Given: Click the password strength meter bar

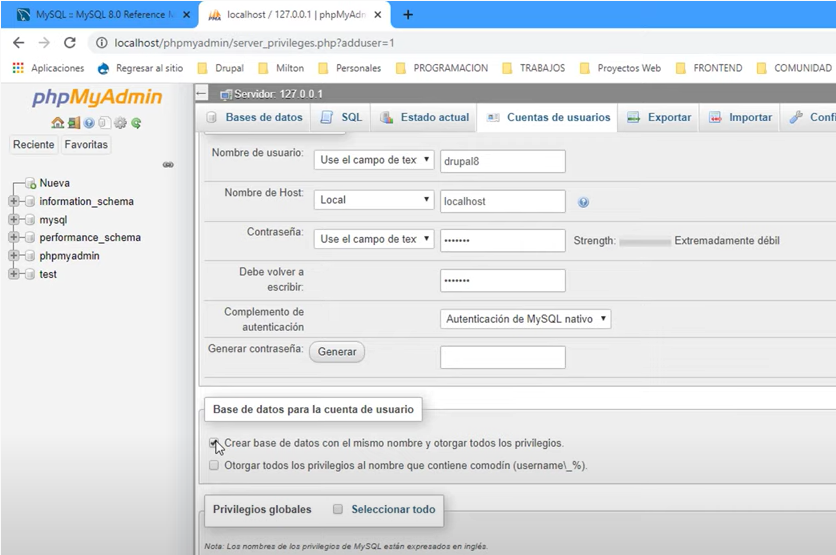Looking at the screenshot, I should click(x=645, y=242).
